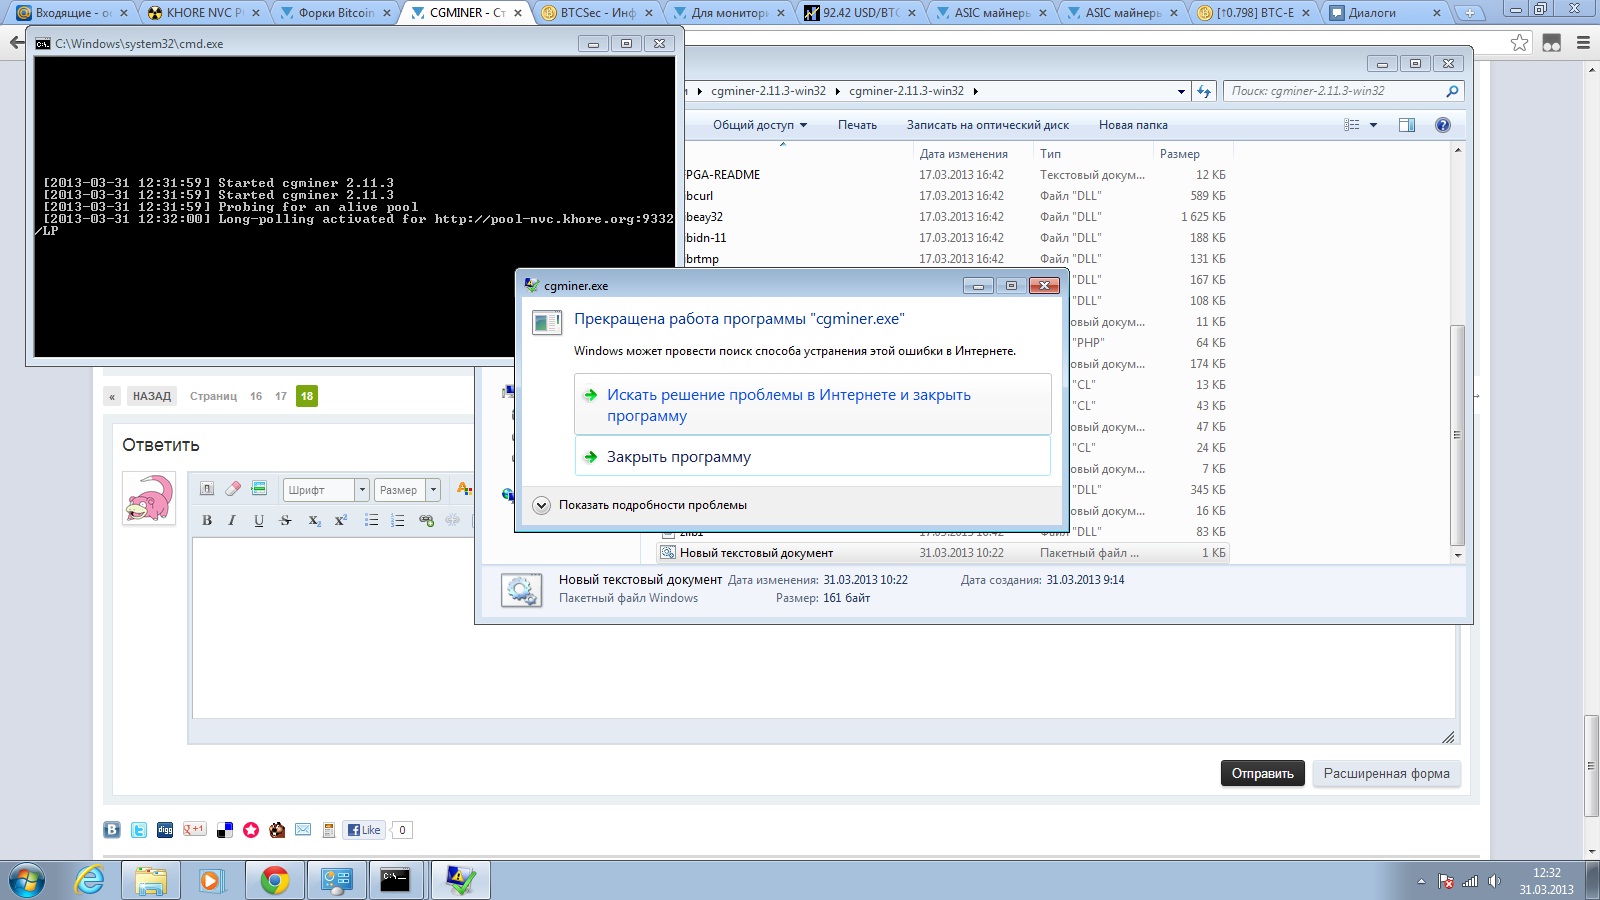Share the page by email icon

click(303, 830)
